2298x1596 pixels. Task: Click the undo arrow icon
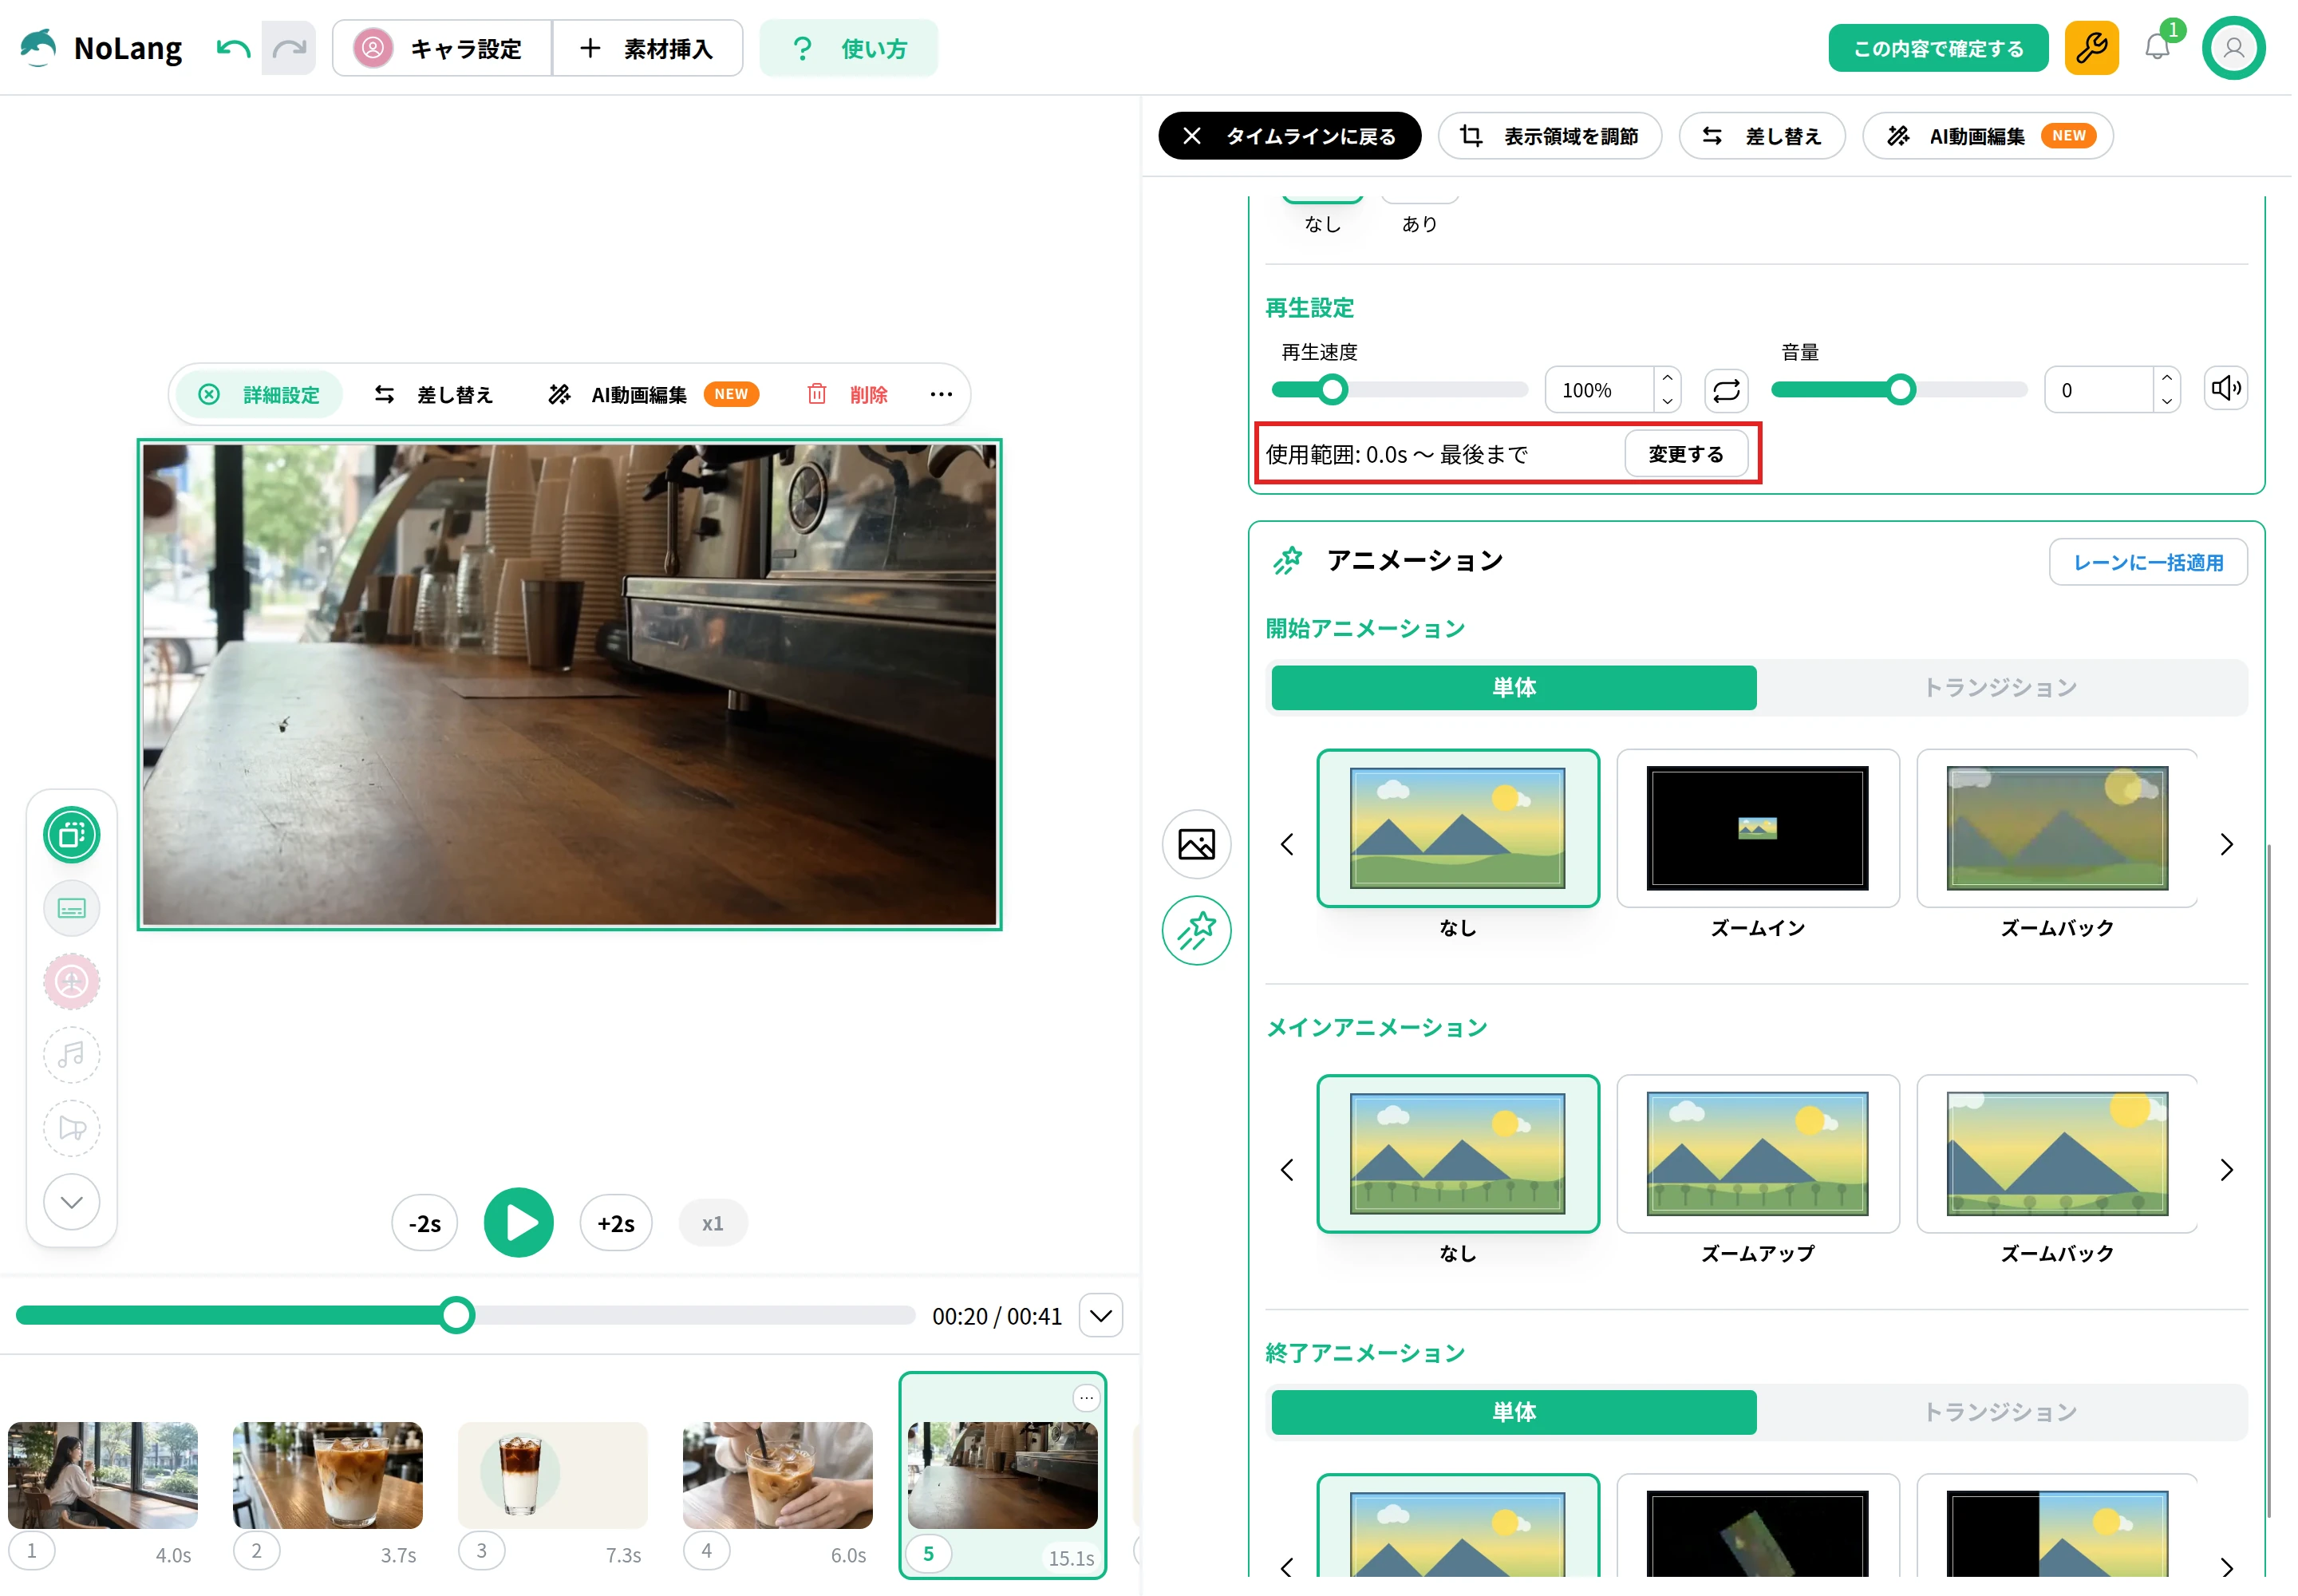(234, 48)
